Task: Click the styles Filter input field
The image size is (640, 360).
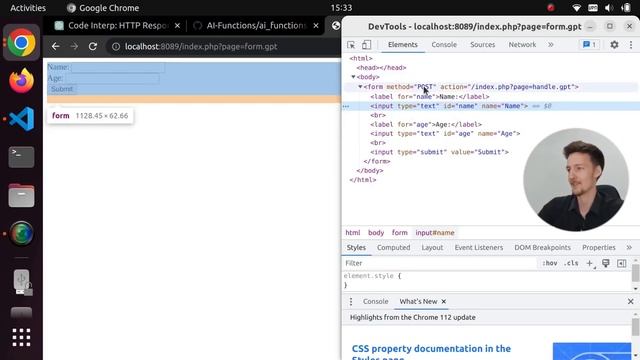Action: pos(439,263)
